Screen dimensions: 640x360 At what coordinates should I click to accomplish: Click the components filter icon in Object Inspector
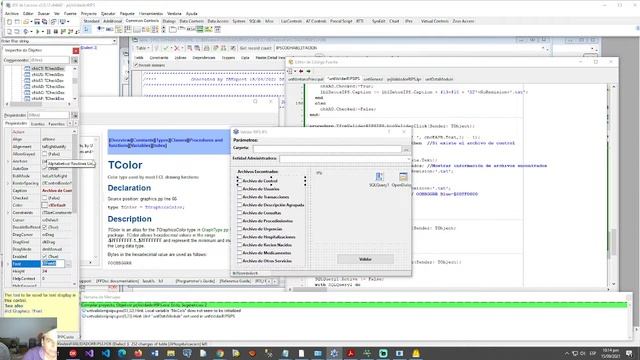[x=75, y=60]
